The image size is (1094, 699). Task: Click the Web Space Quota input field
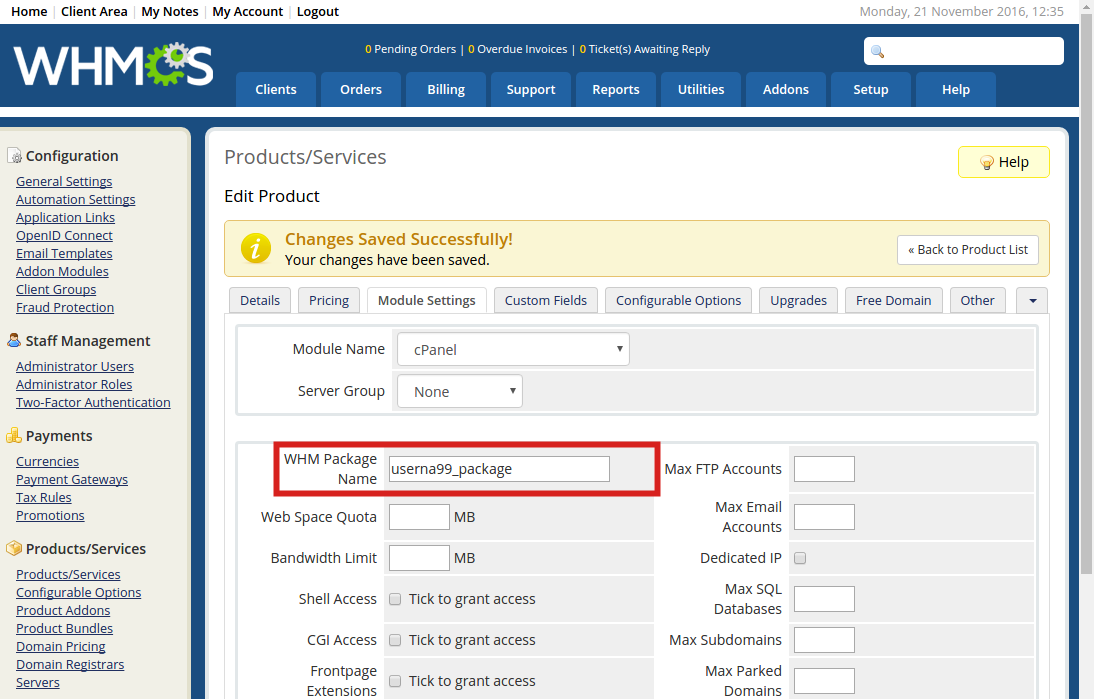click(x=419, y=517)
